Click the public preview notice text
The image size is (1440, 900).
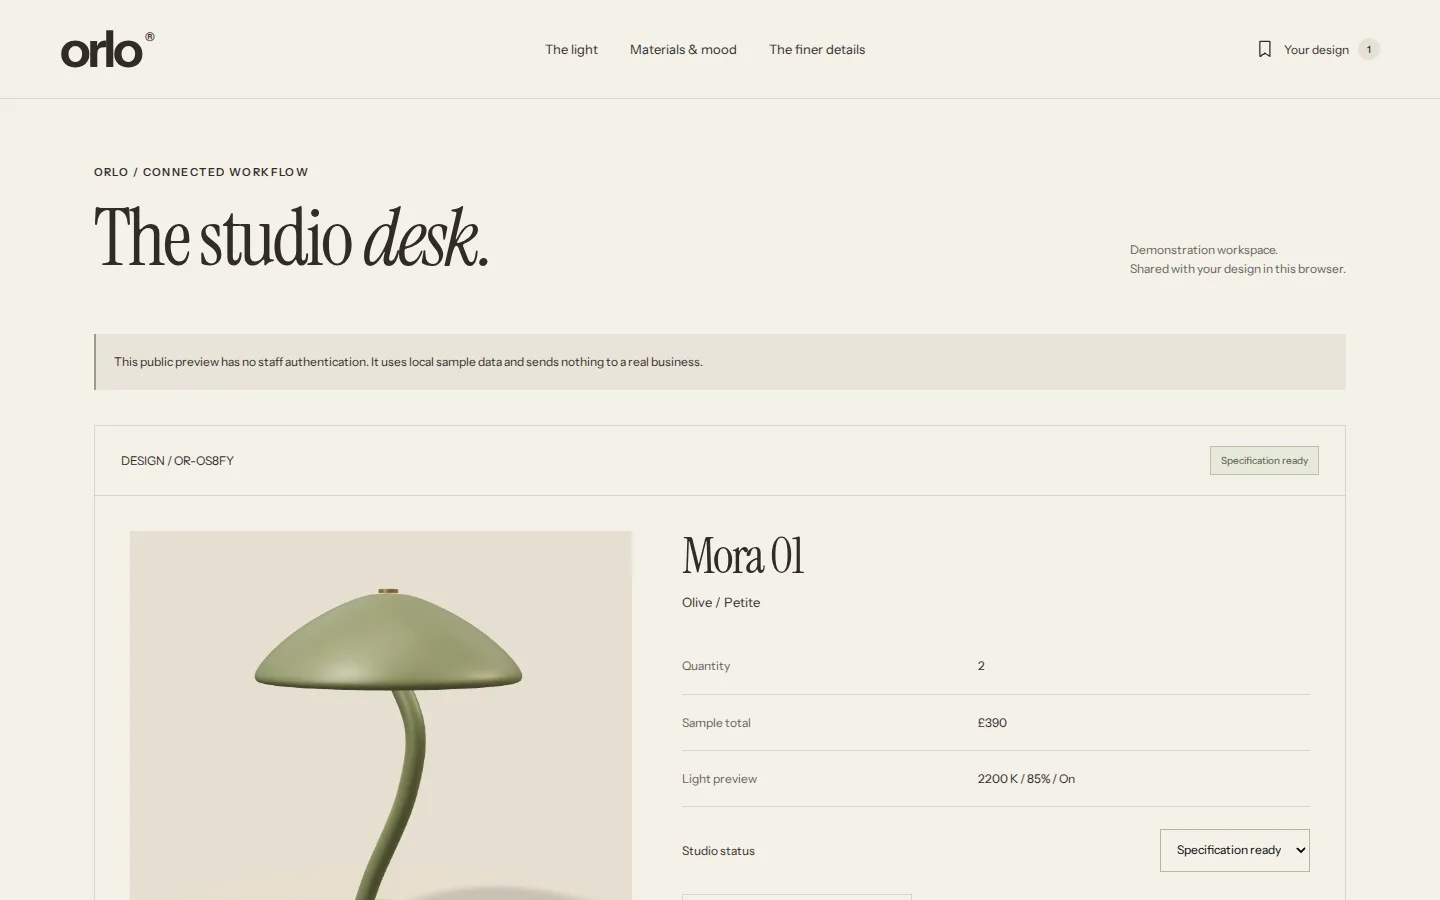point(408,362)
